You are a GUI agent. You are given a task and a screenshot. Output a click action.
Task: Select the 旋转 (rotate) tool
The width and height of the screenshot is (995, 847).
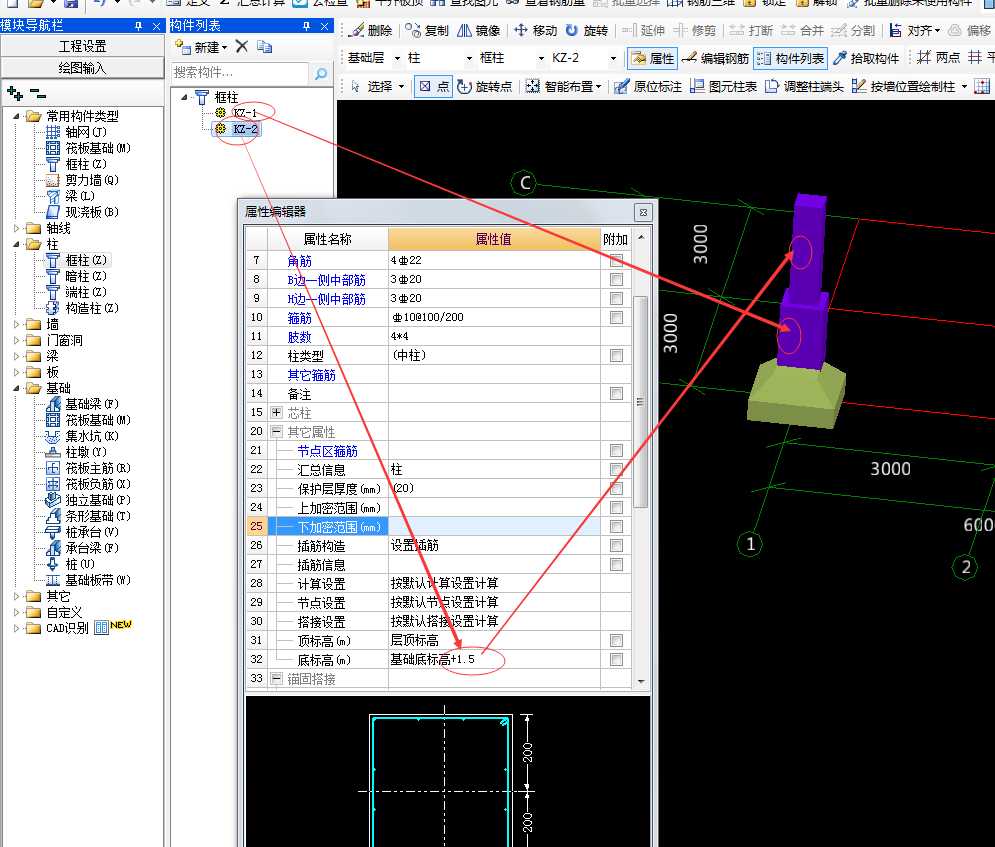[x=586, y=30]
